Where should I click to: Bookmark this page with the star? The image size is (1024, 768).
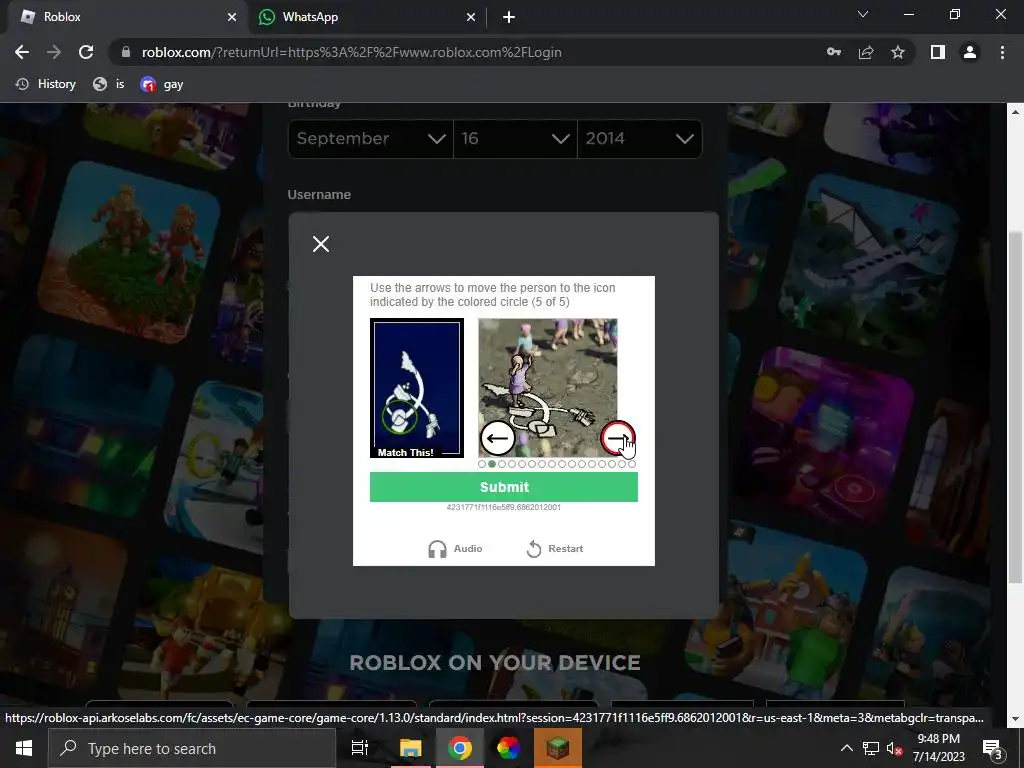point(898,52)
